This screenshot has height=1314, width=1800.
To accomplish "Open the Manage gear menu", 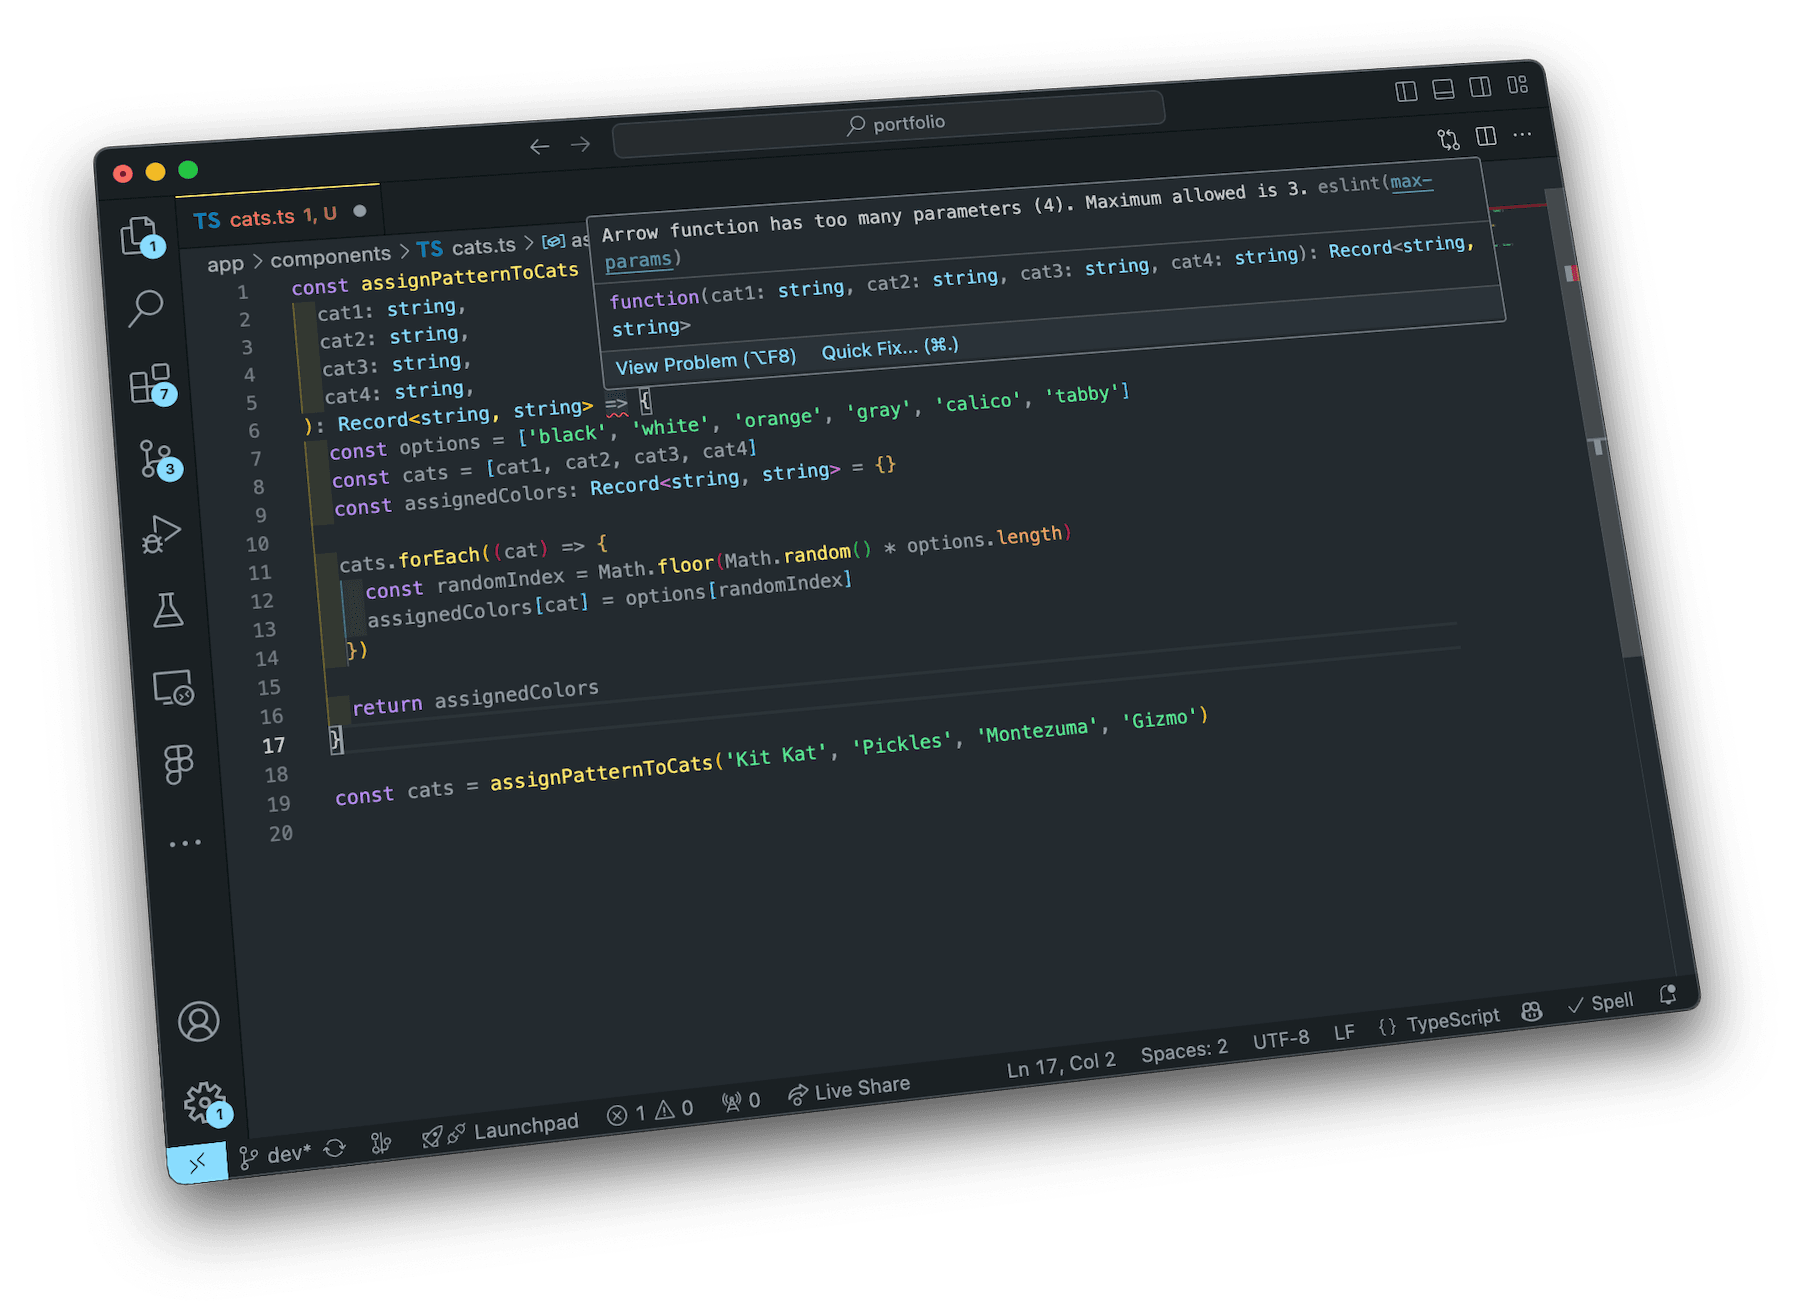I will [x=206, y=1103].
